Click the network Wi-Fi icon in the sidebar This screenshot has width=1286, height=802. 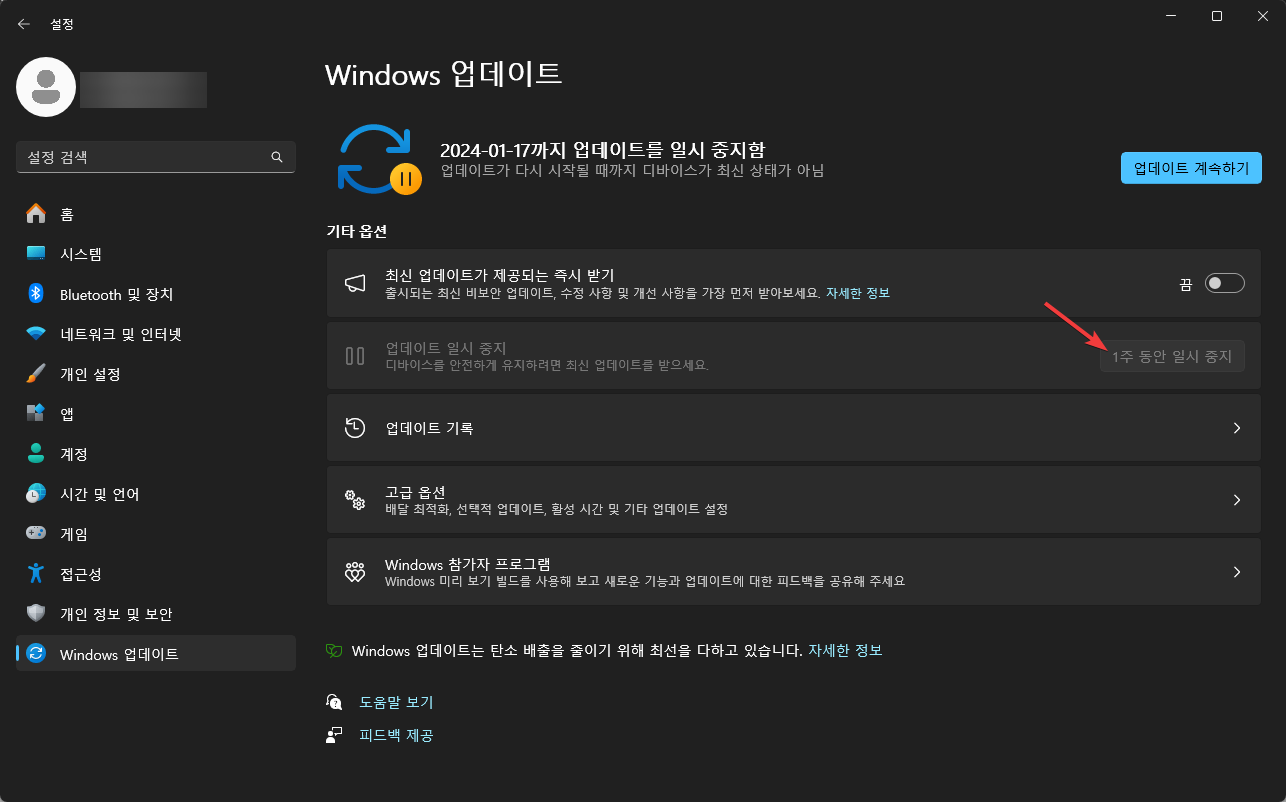[36, 334]
